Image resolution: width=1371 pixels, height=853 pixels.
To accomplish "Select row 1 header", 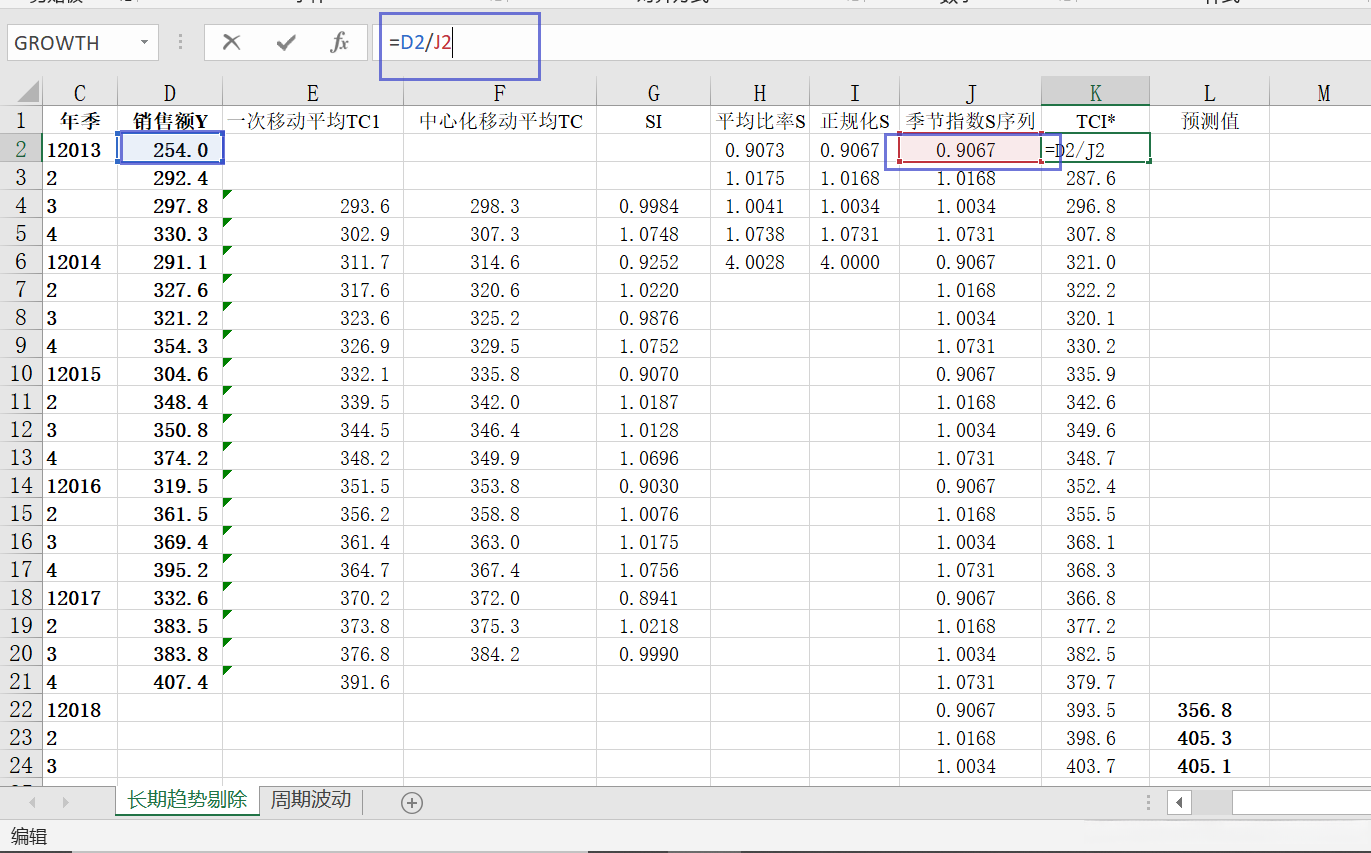I will click(21, 121).
